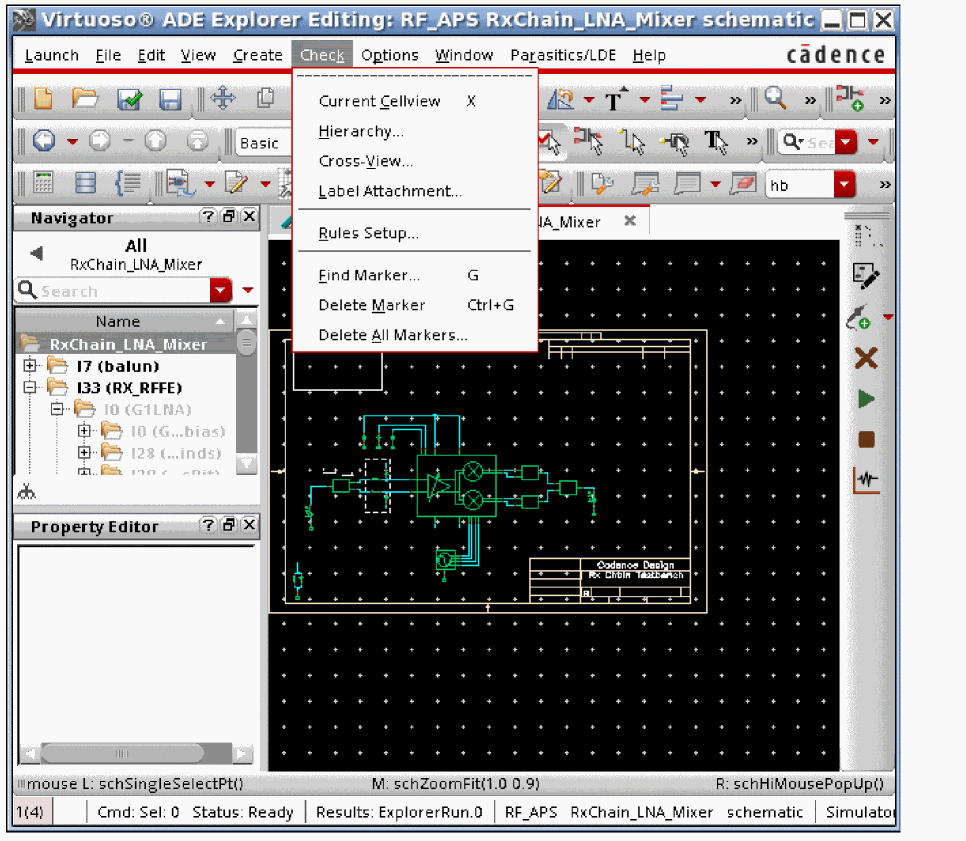Click the magnifier zoom toolbar icon
Screen dimensions: 966x841
click(775, 98)
